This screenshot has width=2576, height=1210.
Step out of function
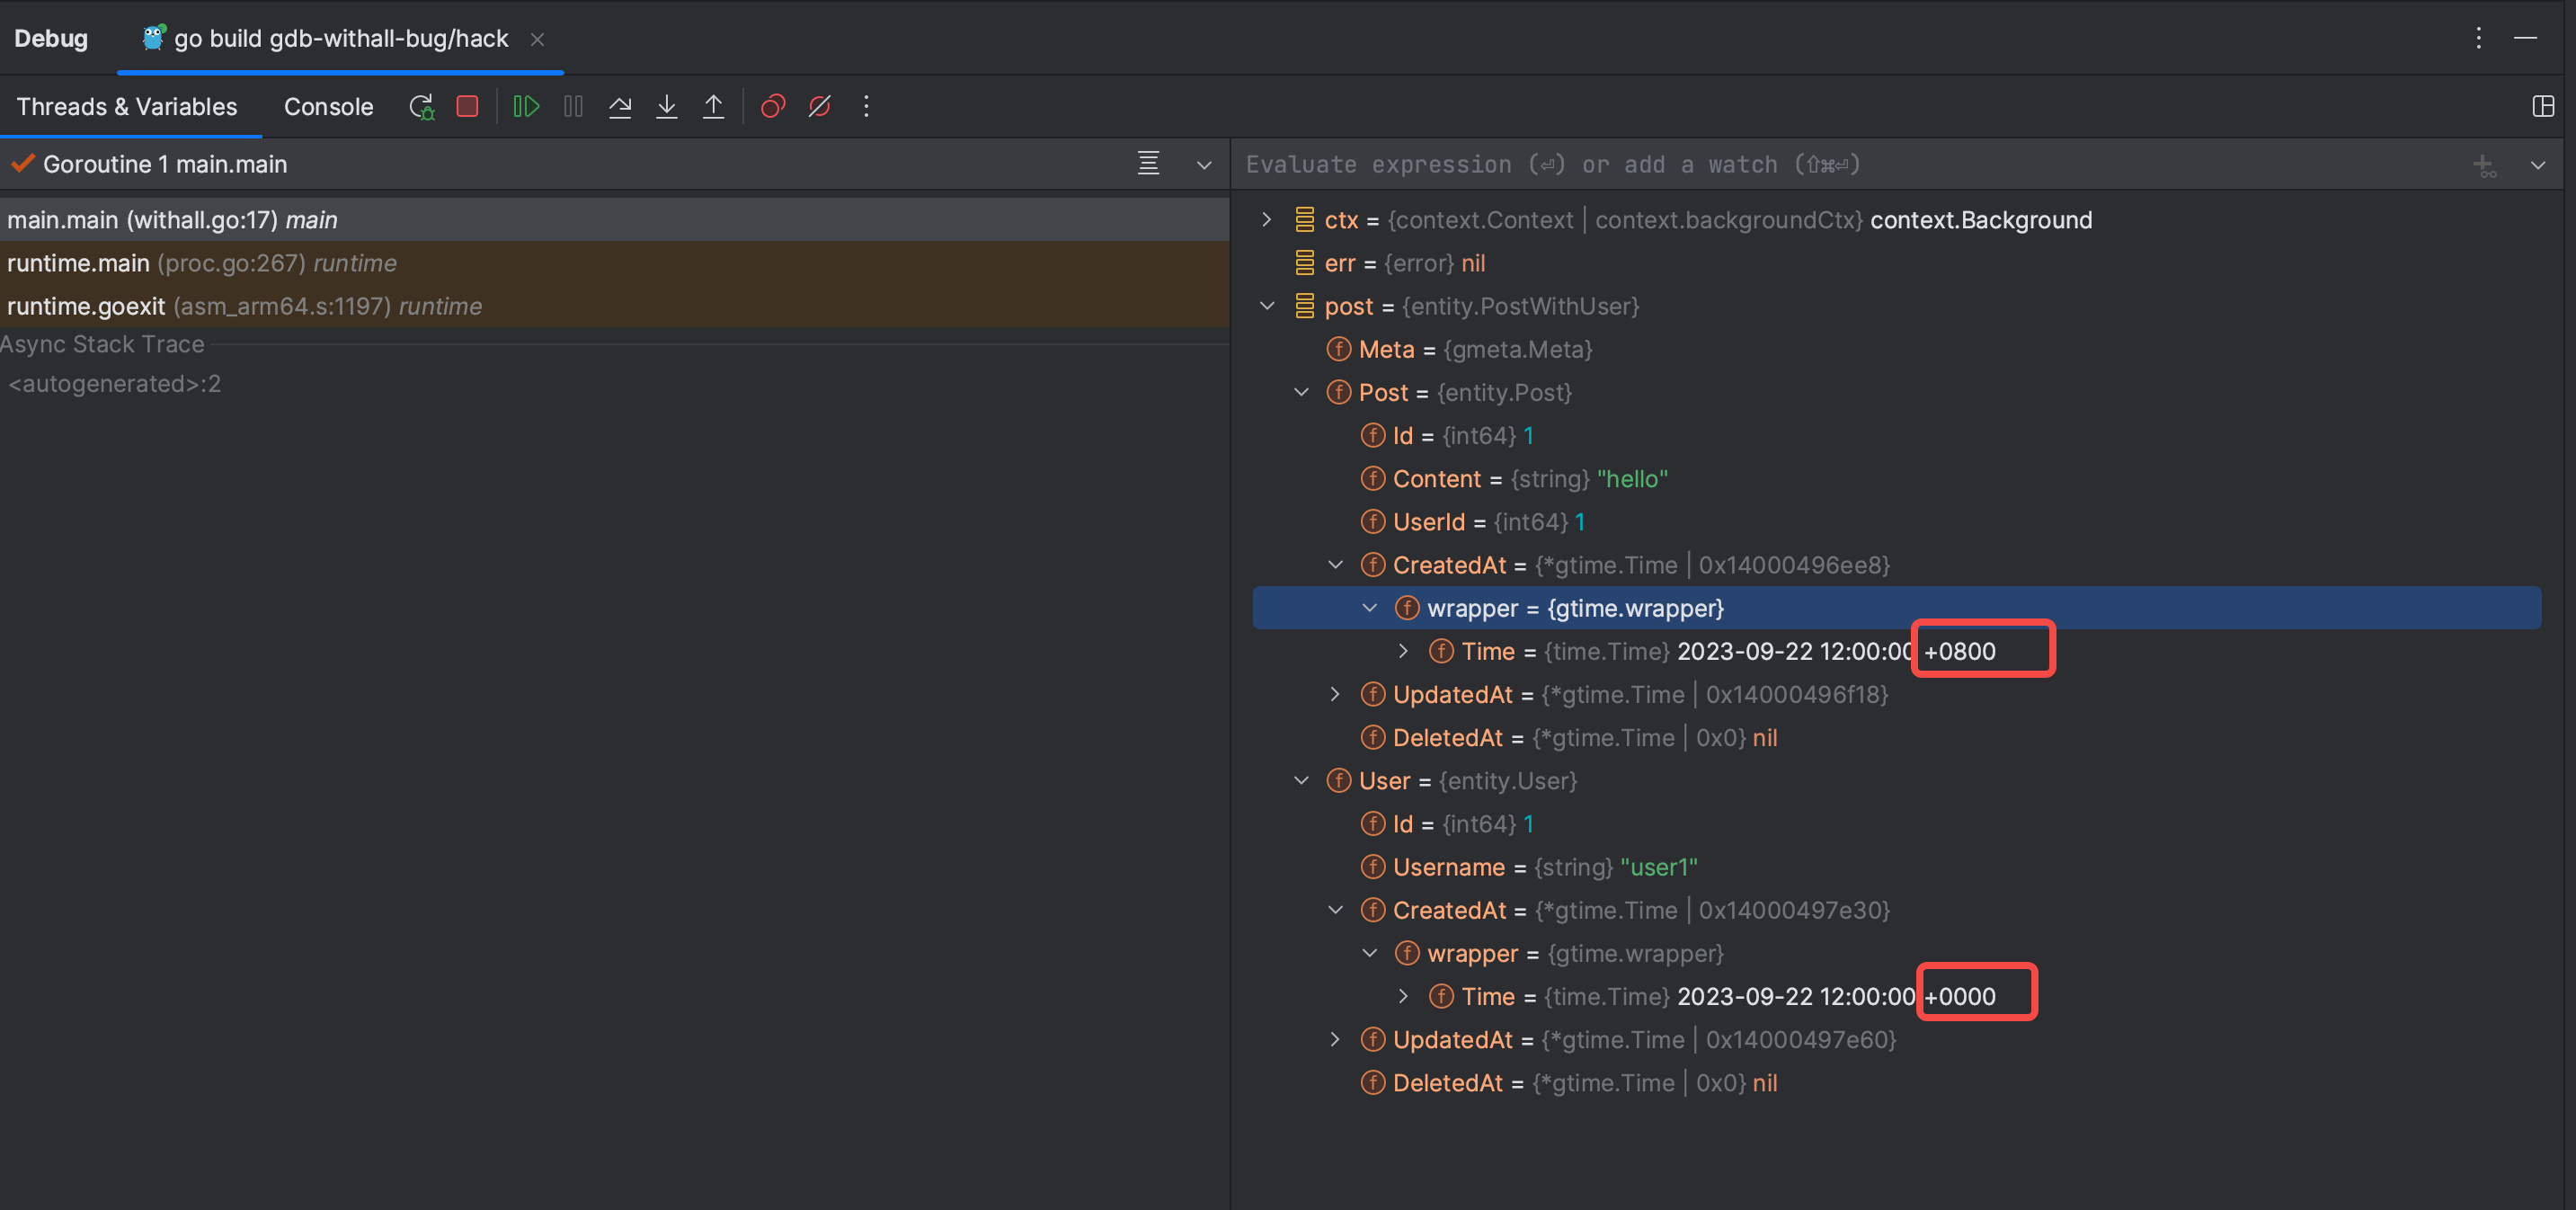713,106
